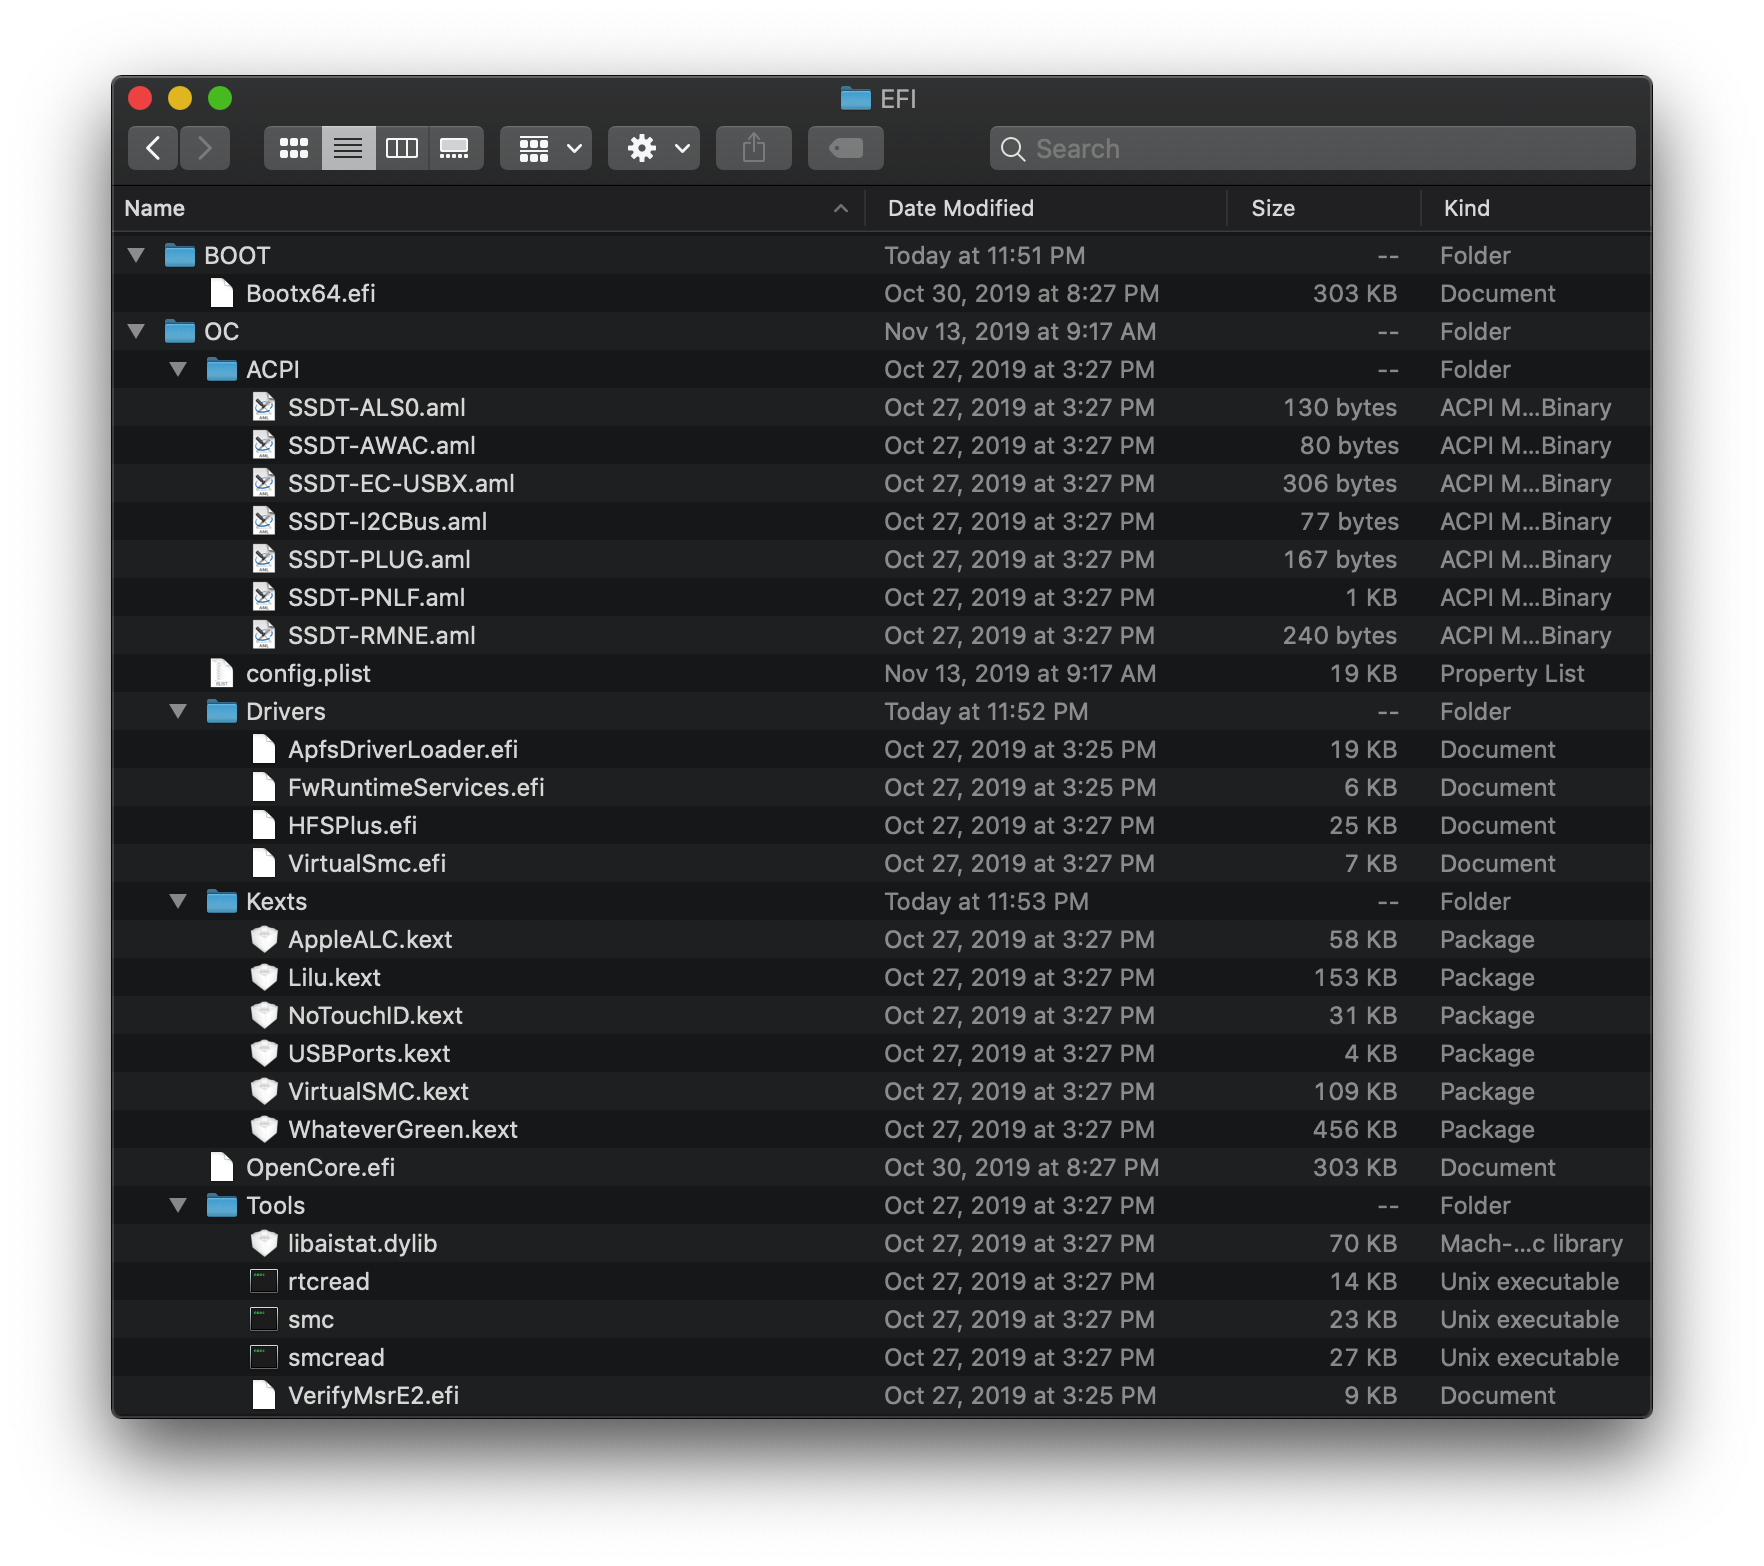Viewport: 1764px width, 1566px height.
Task: Select list view toolbar button
Action: pyautogui.click(x=348, y=149)
